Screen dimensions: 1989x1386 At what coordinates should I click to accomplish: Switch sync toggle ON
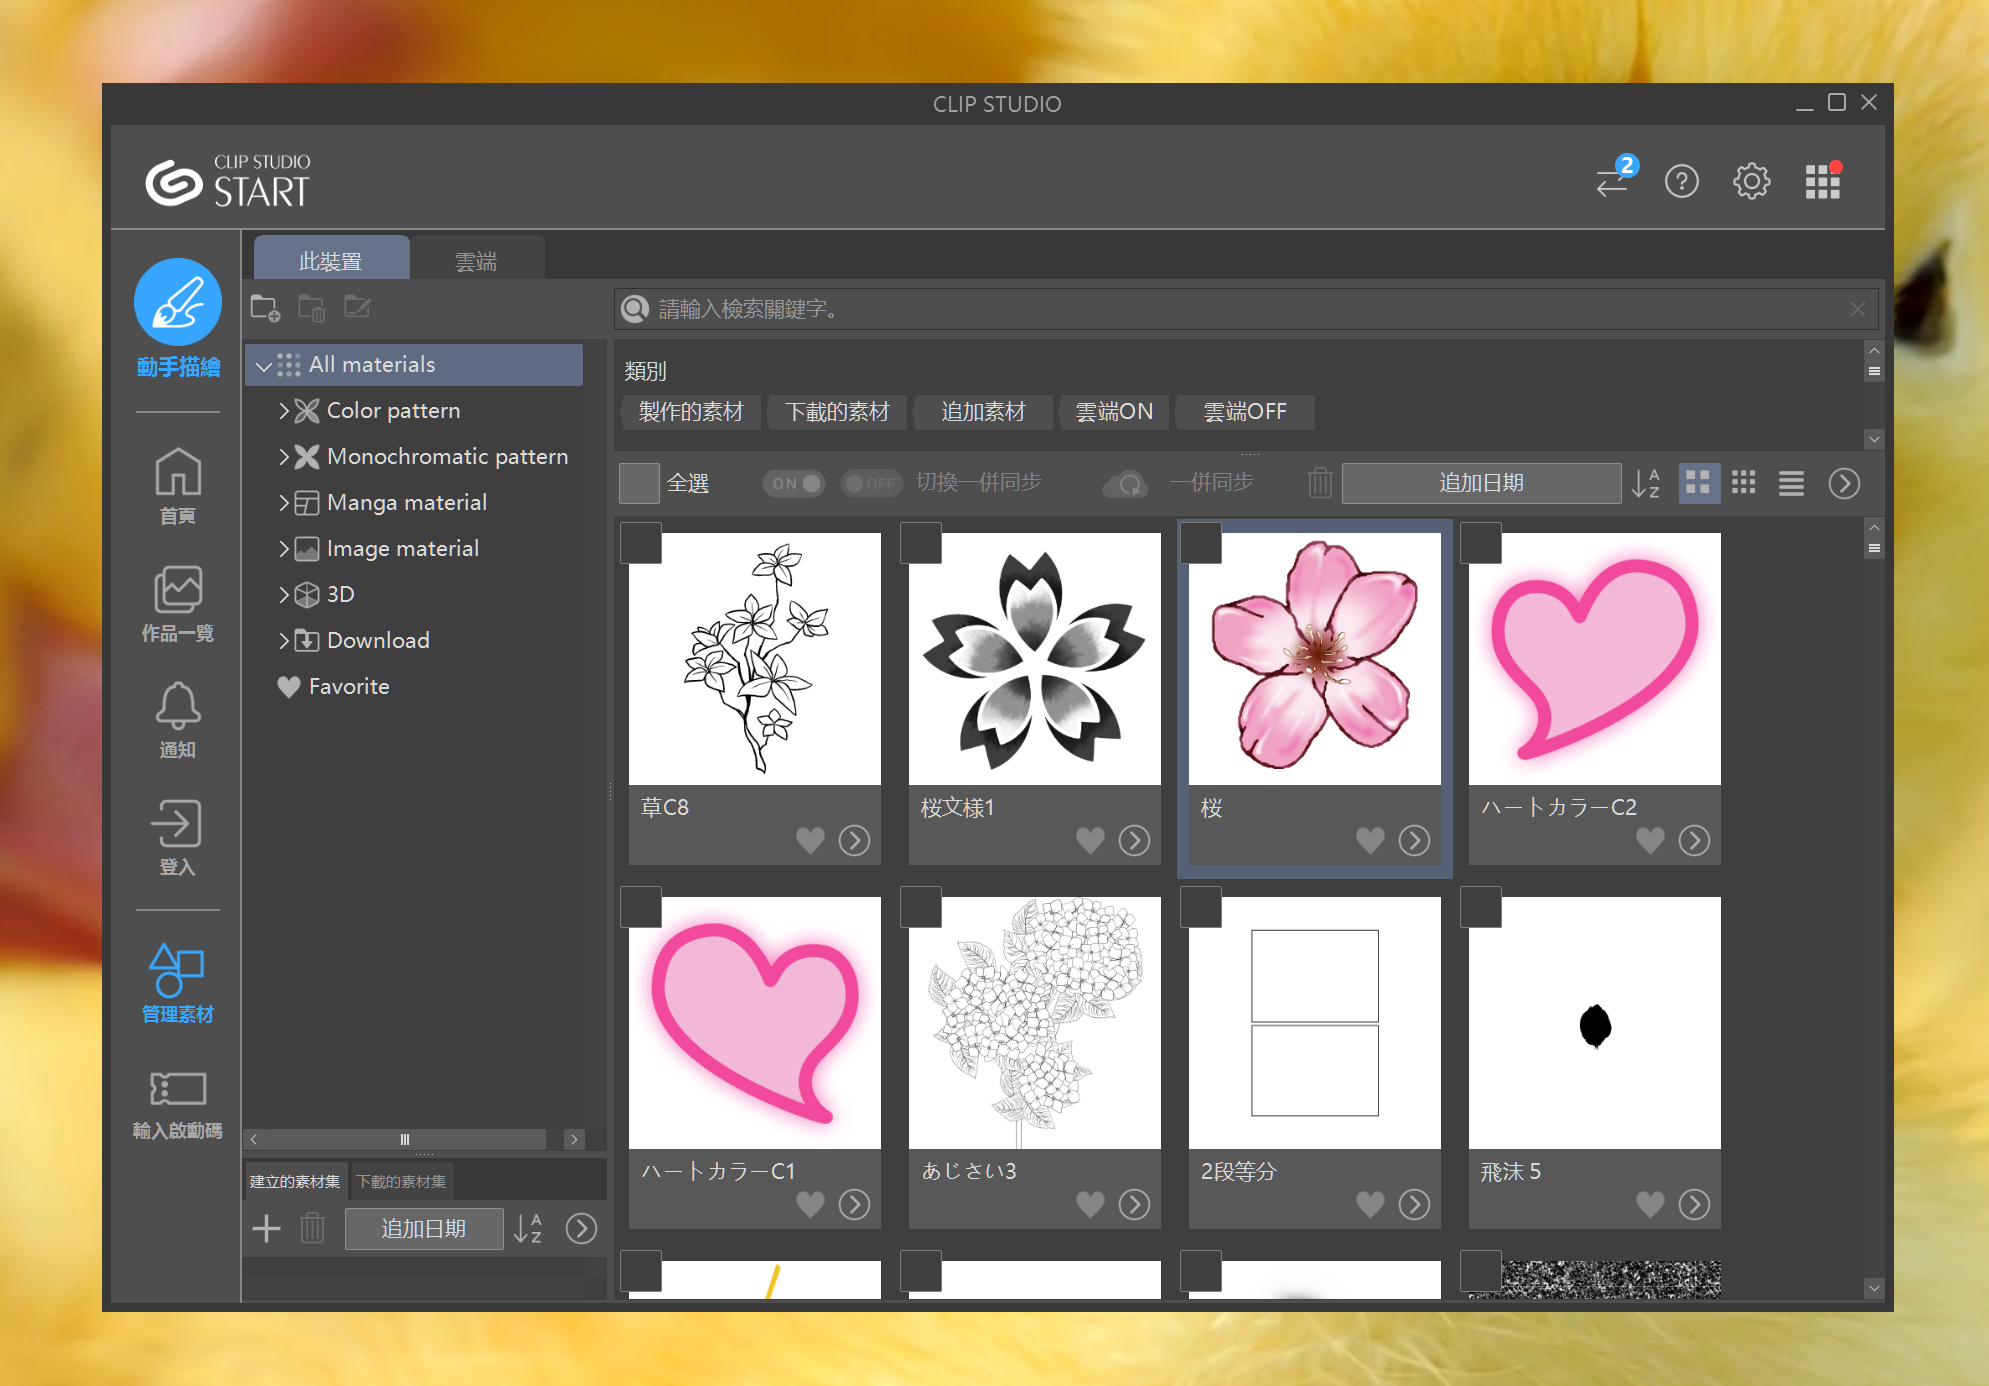tap(794, 483)
